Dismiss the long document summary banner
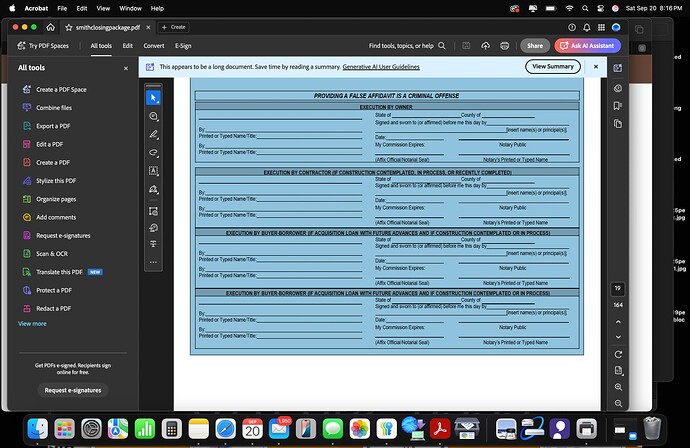This screenshot has width=690, height=448. [596, 66]
